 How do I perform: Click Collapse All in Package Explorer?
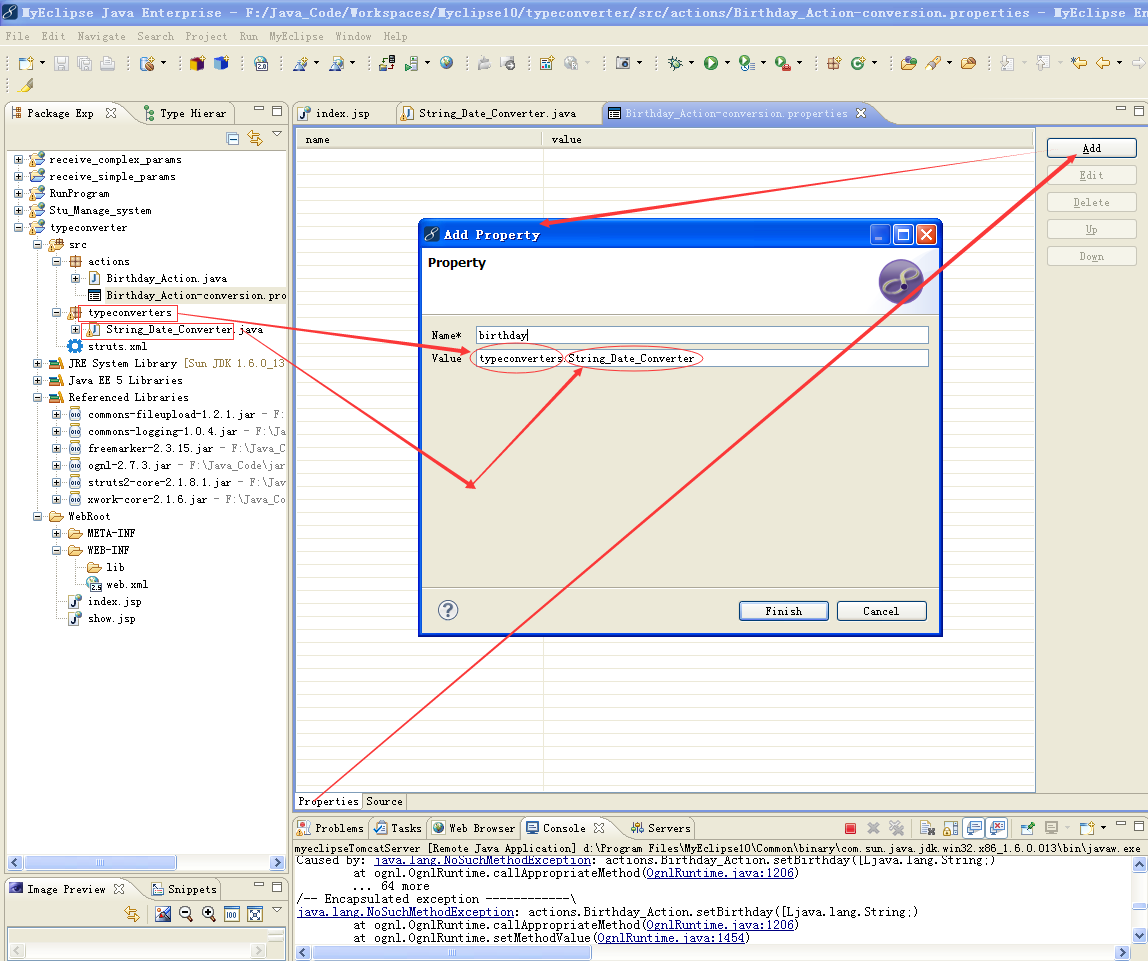(233, 138)
